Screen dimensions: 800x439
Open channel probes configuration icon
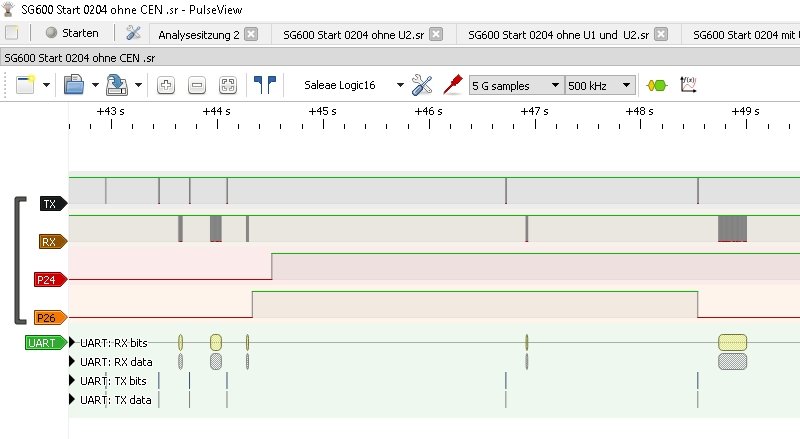click(x=452, y=86)
